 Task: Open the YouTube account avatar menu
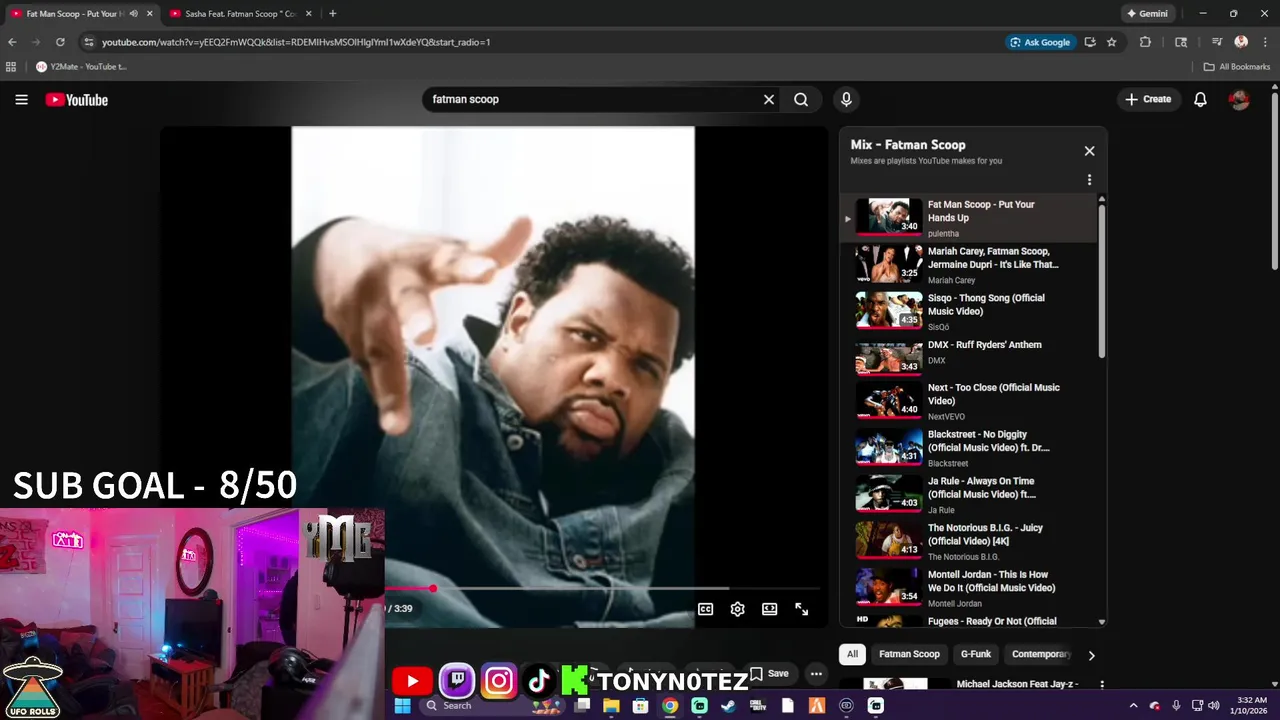click(x=1239, y=99)
